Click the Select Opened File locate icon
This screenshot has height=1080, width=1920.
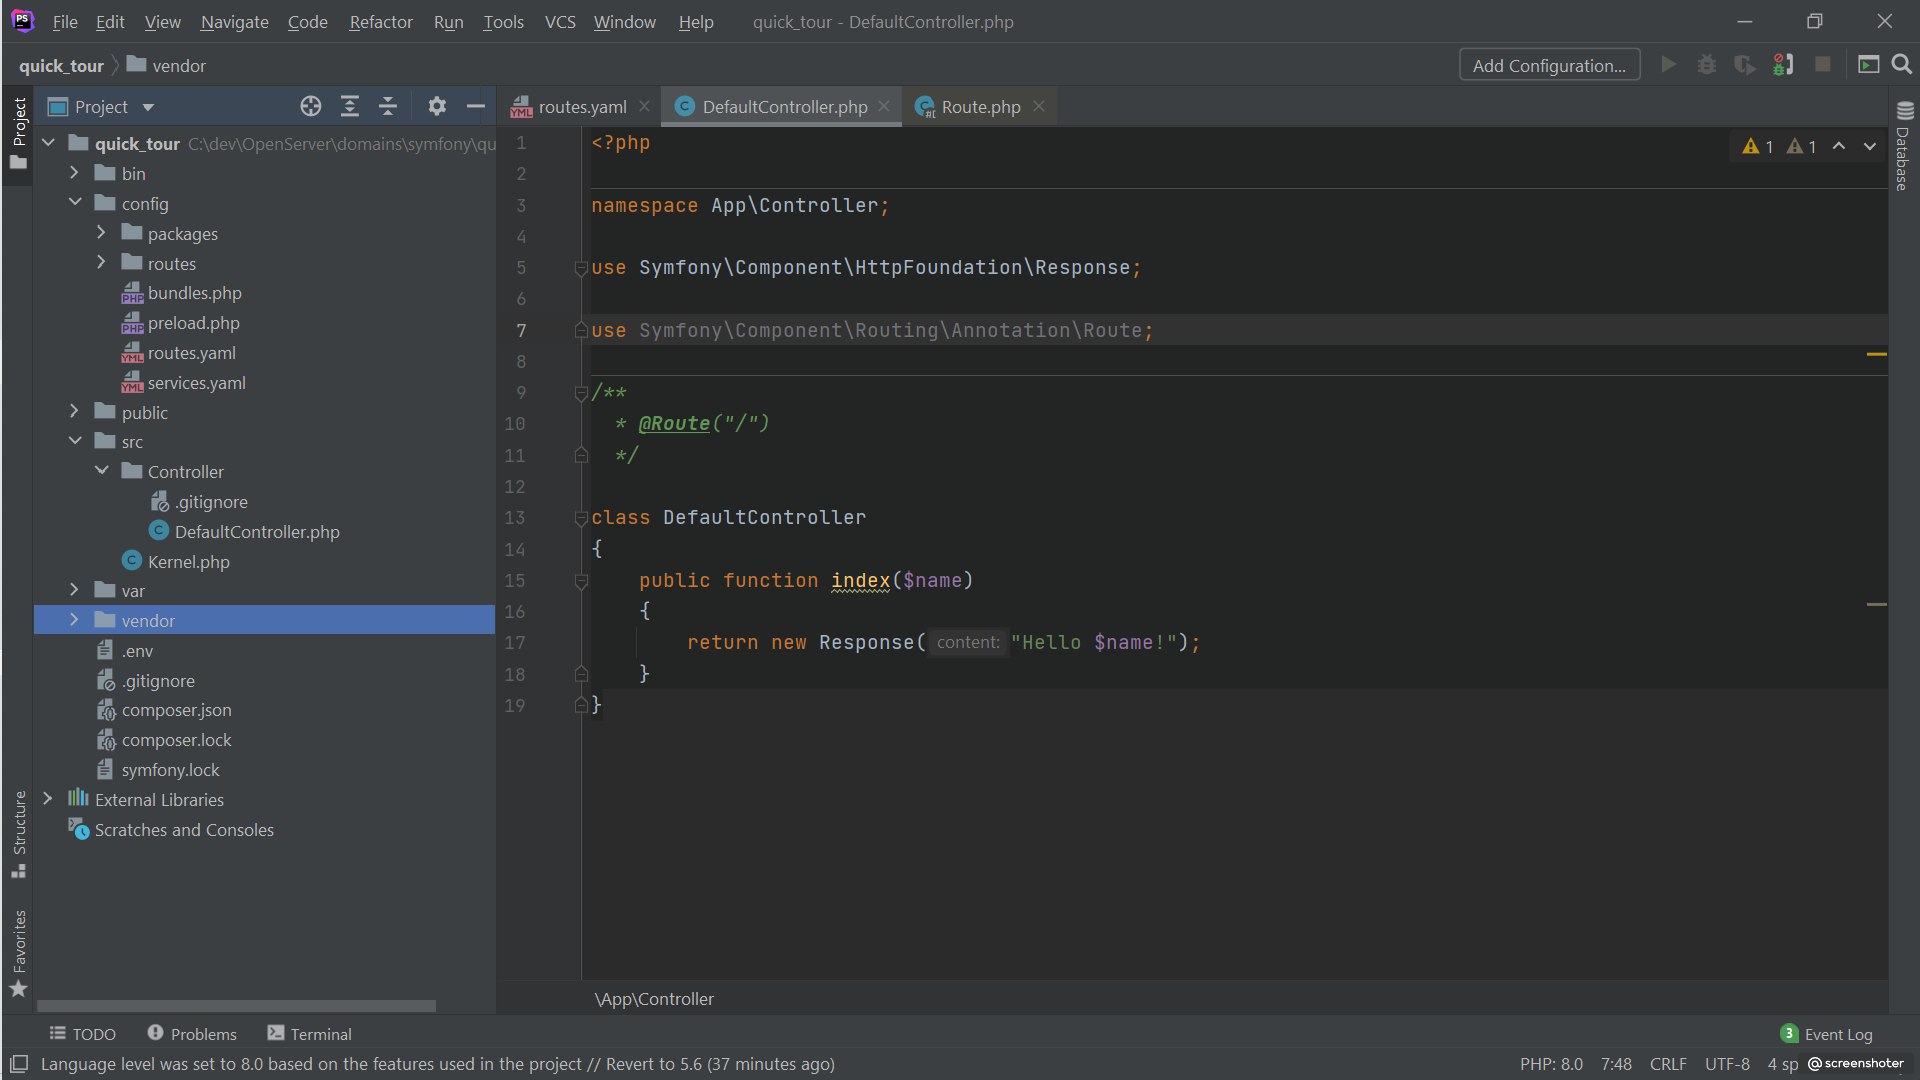pos(310,106)
